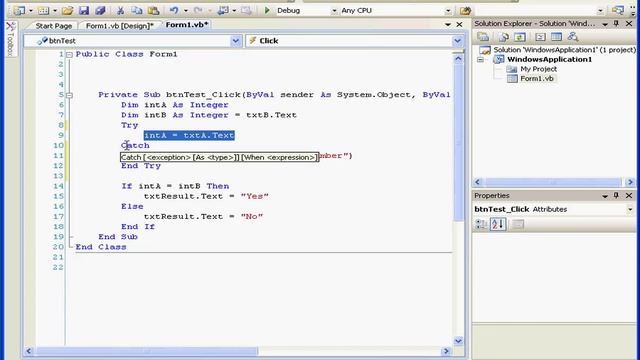Open the Debug configuration dropdown

(x=334, y=11)
